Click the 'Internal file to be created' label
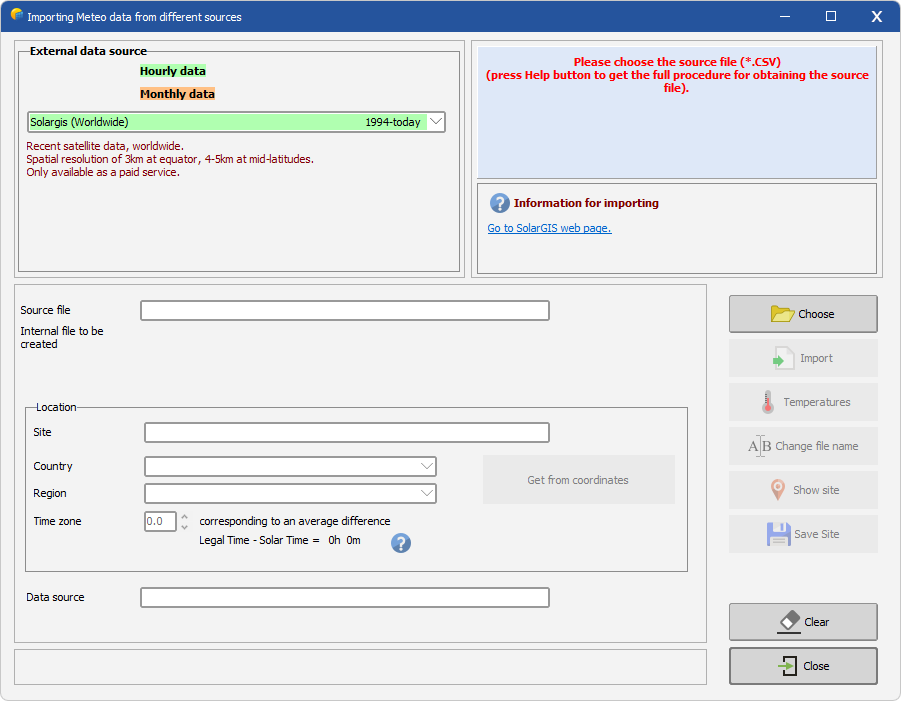 click(x=62, y=337)
